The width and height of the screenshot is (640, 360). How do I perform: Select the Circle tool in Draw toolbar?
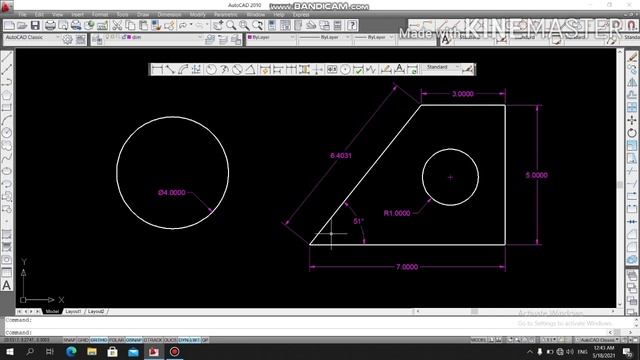(7, 133)
